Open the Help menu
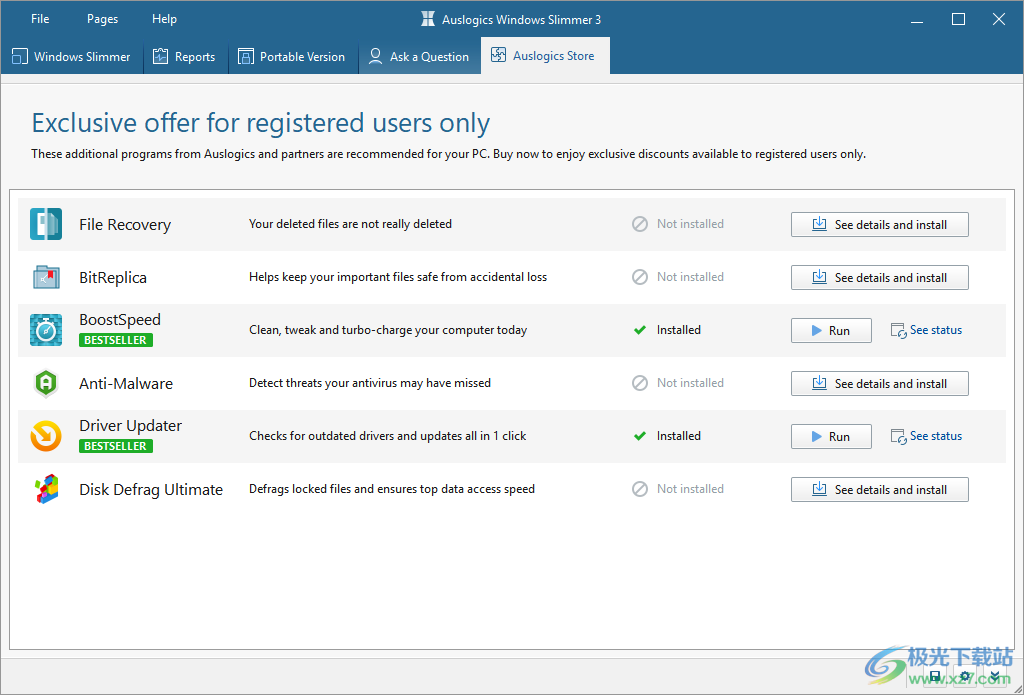This screenshot has height=695, width=1024. click(x=164, y=19)
